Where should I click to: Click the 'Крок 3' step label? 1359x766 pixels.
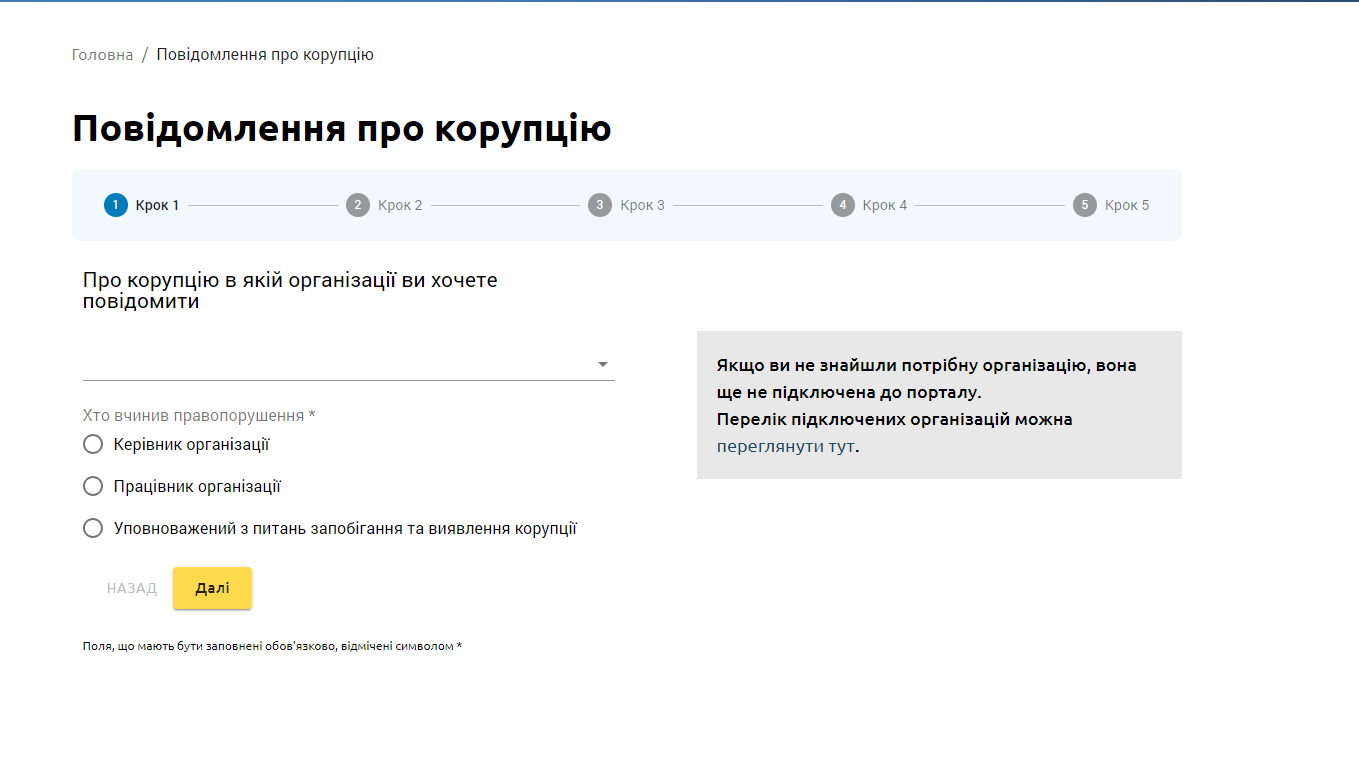pos(642,205)
